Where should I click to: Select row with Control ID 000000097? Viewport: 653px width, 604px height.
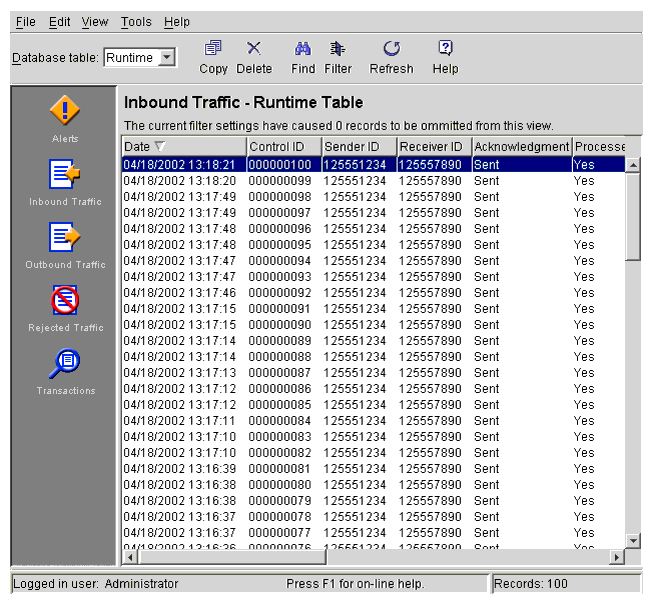click(374, 213)
